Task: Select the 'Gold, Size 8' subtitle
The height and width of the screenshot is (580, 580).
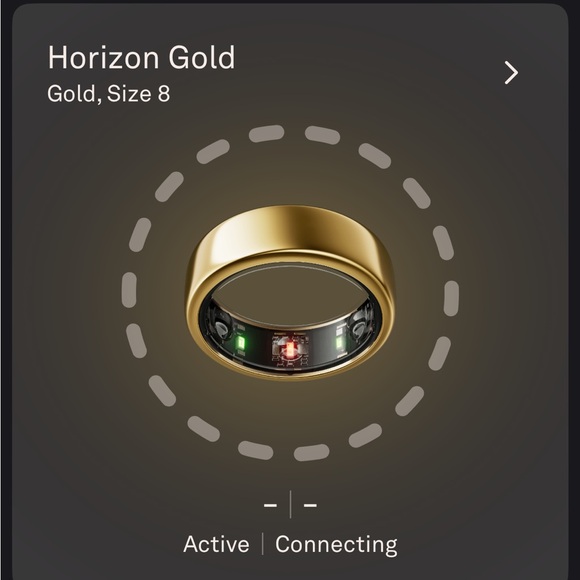Action: click(x=108, y=94)
